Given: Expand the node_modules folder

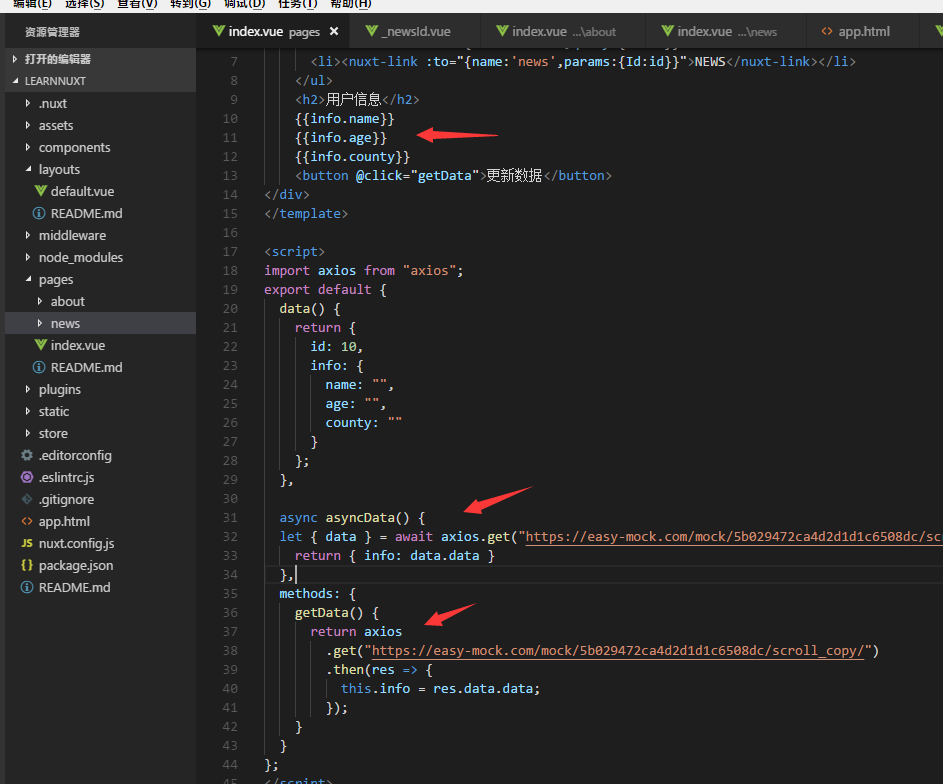Looking at the screenshot, I should click(28, 257).
